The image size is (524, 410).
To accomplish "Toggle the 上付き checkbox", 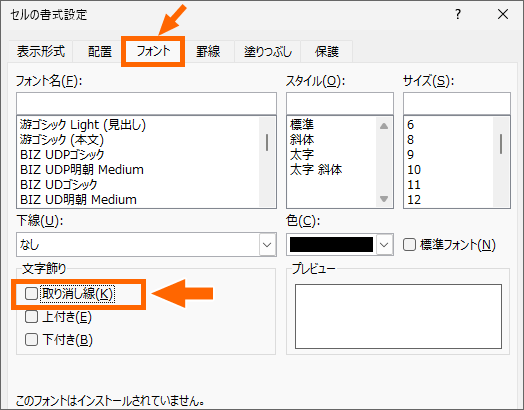I will click(x=31, y=316).
